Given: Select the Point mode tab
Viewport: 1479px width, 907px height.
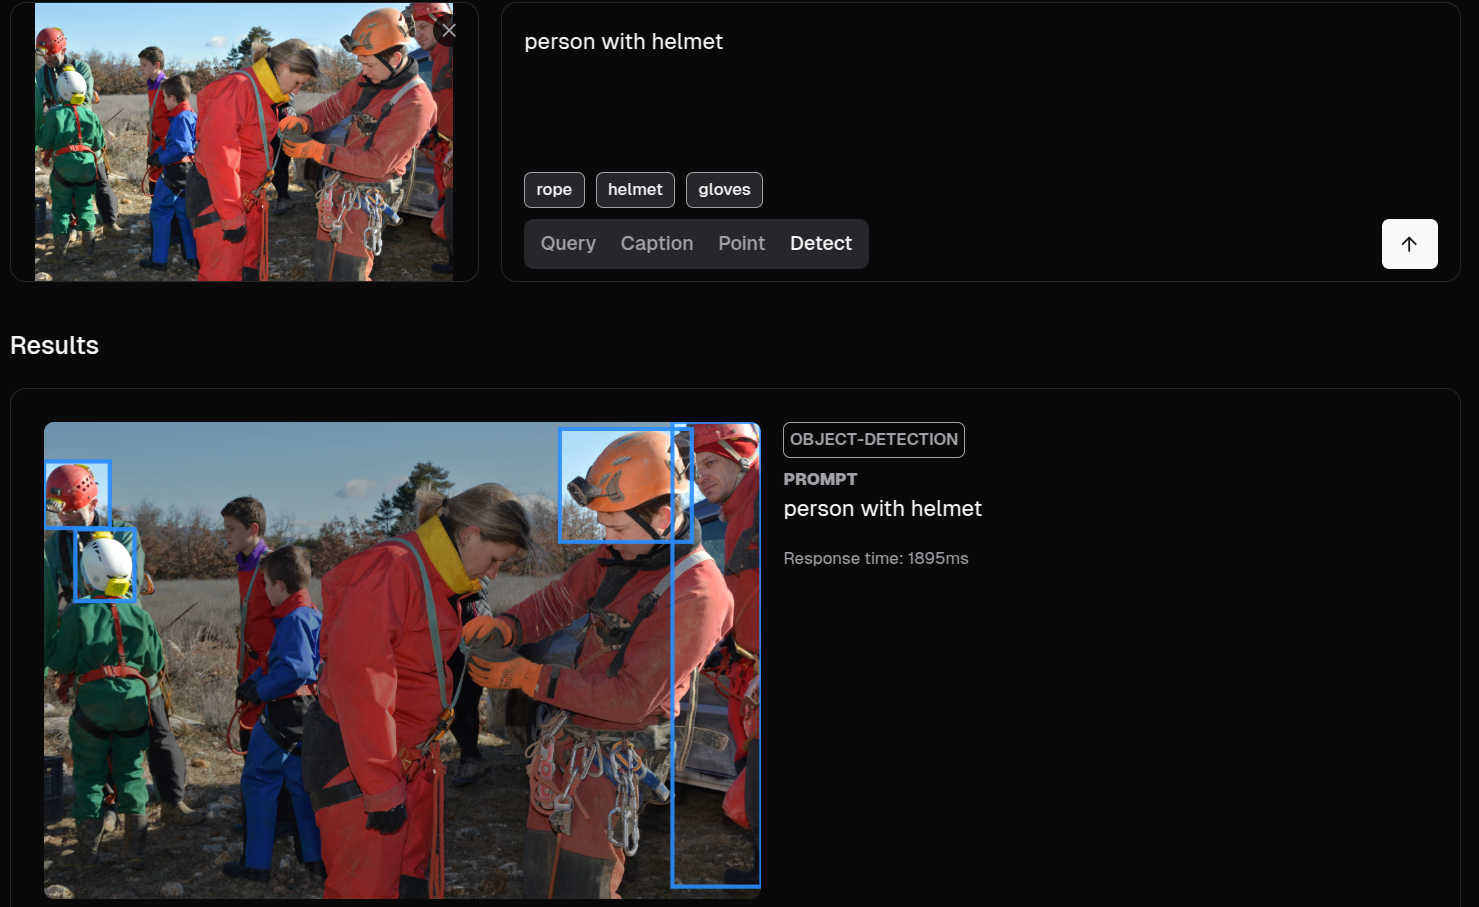Looking at the screenshot, I should pyautogui.click(x=741, y=244).
